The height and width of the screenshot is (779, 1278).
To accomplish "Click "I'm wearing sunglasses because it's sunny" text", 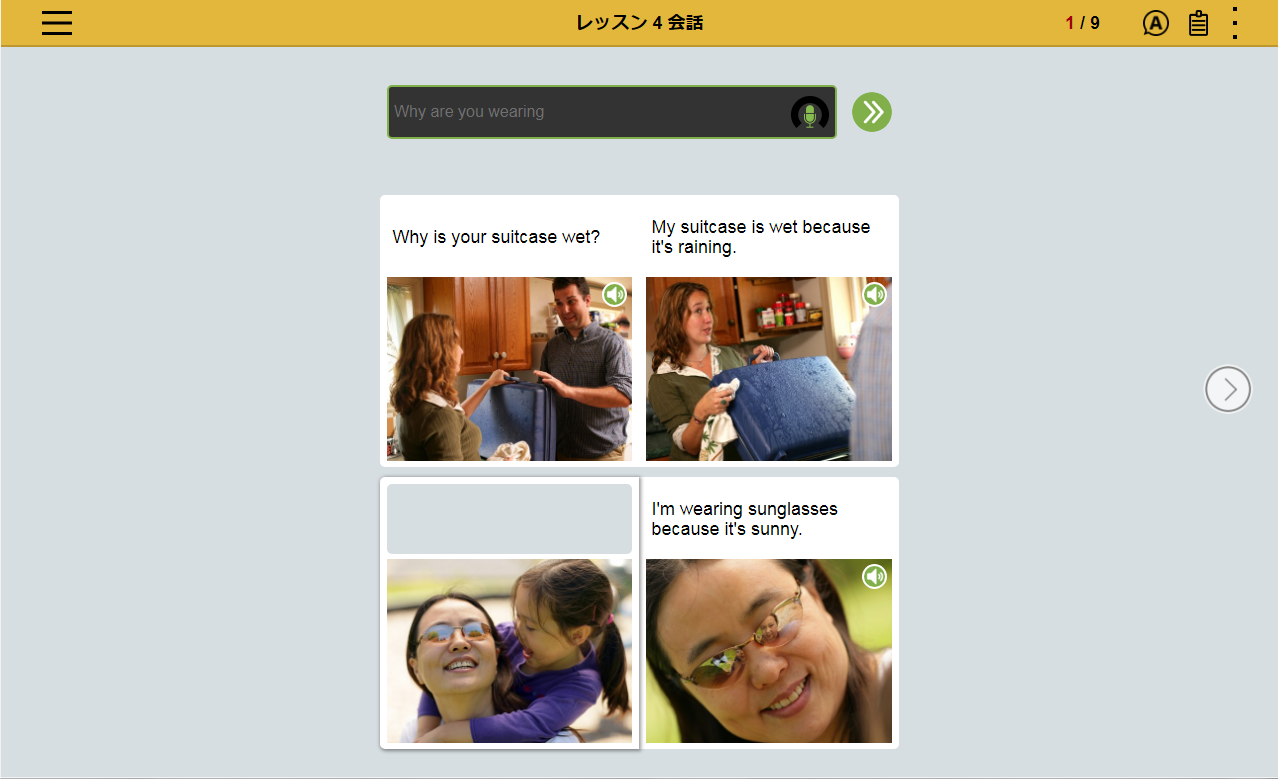I will click(x=744, y=519).
